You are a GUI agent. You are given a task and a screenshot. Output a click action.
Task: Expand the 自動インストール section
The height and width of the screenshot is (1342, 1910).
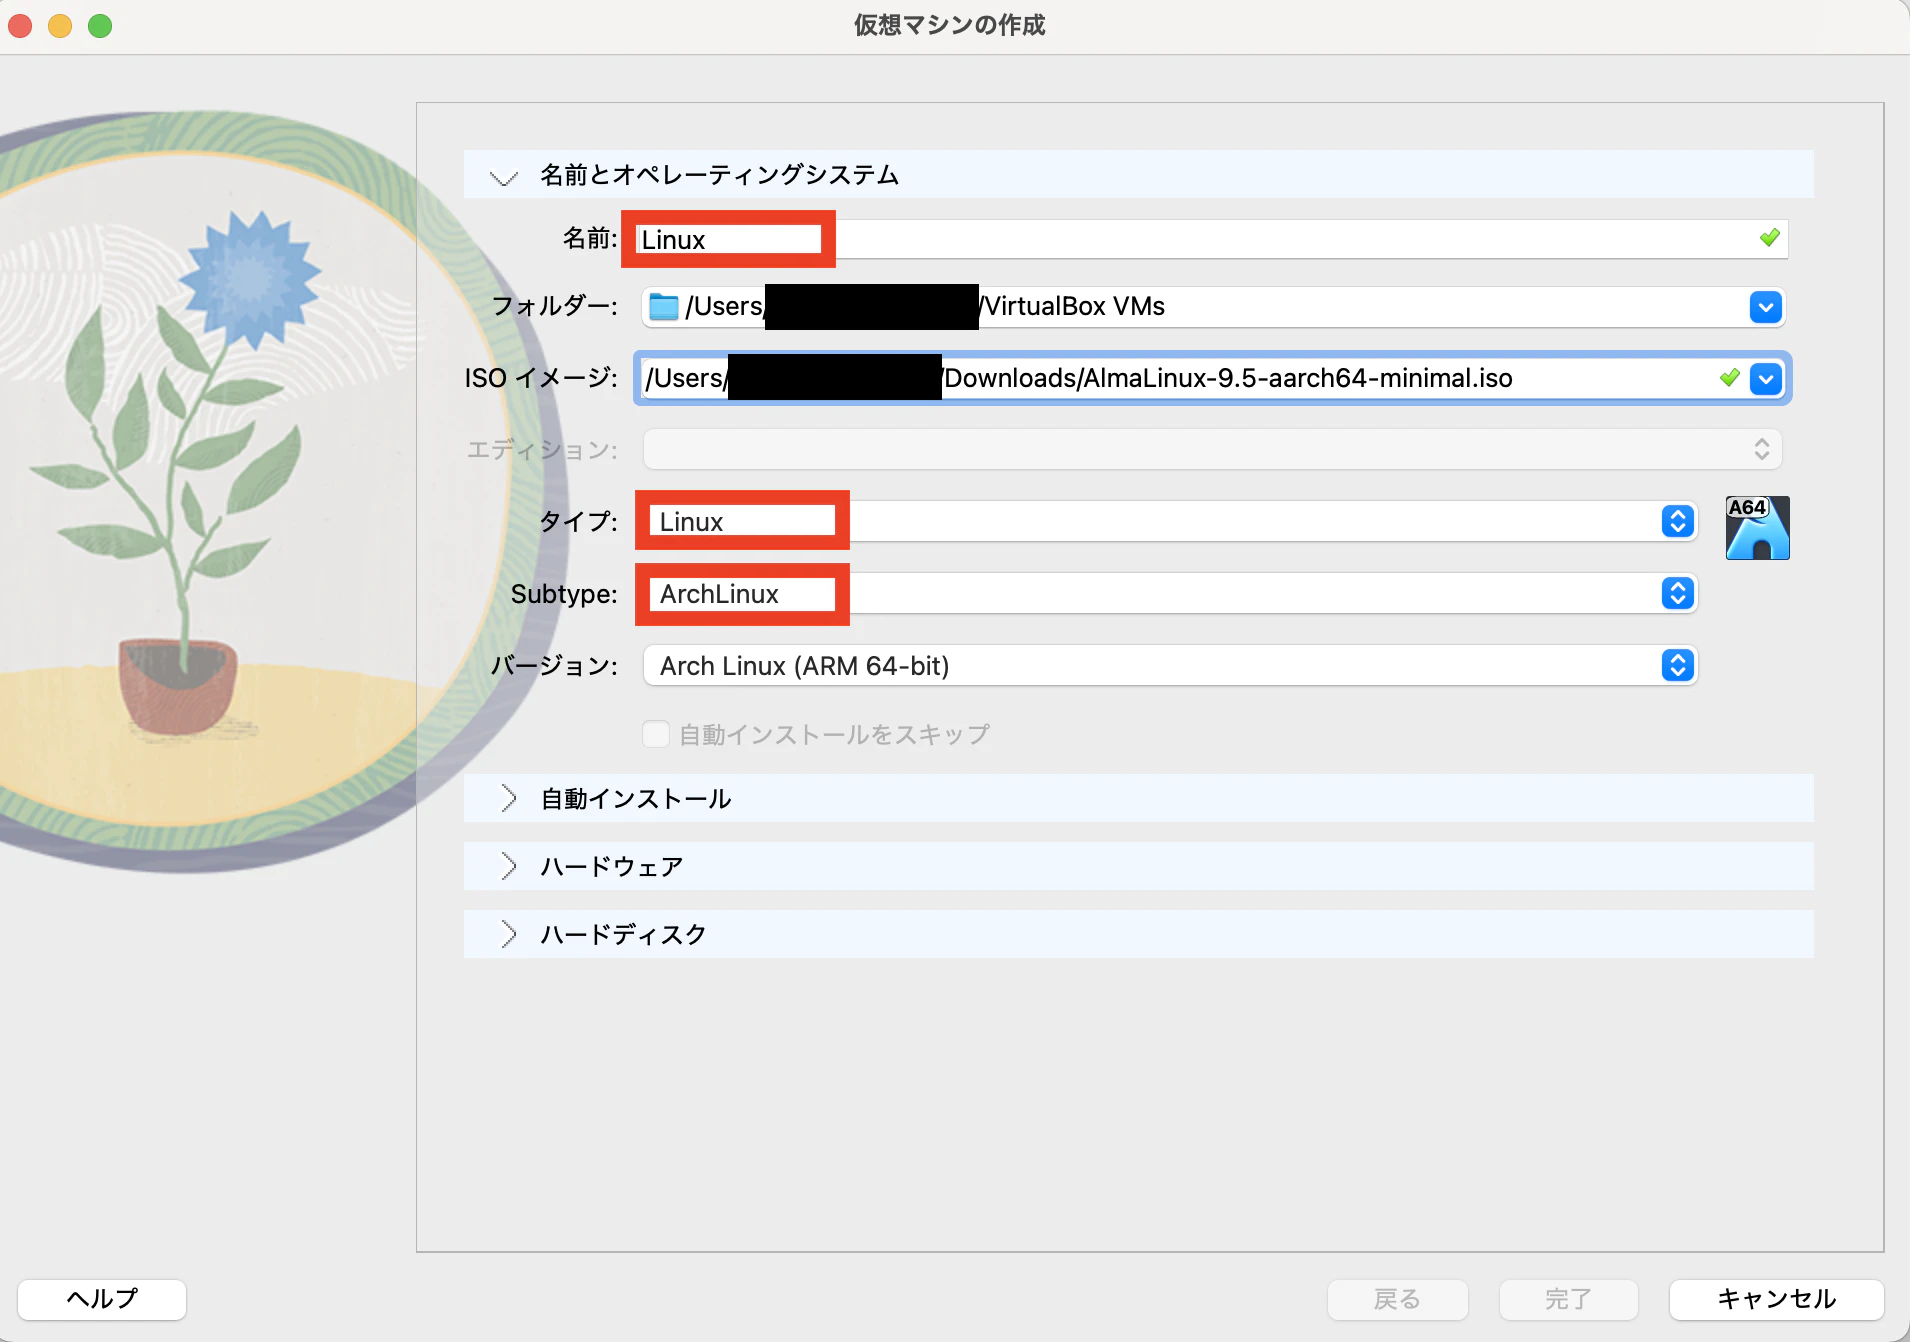(x=508, y=798)
